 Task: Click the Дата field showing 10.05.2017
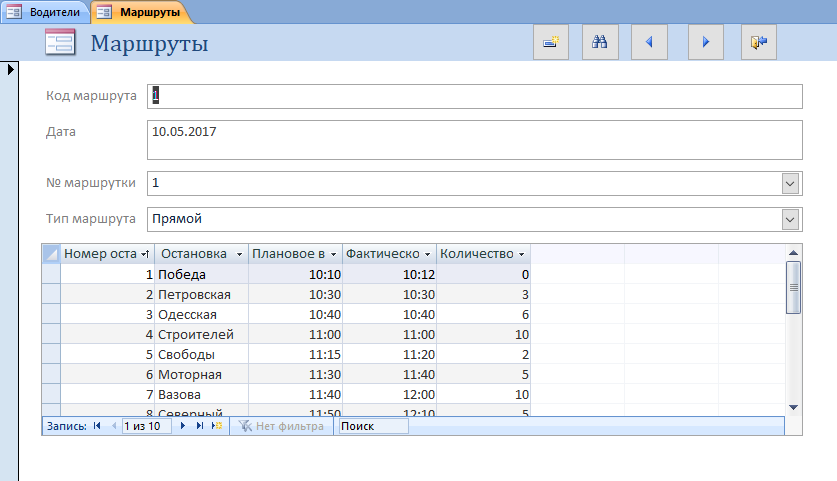click(x=475, y=140)
